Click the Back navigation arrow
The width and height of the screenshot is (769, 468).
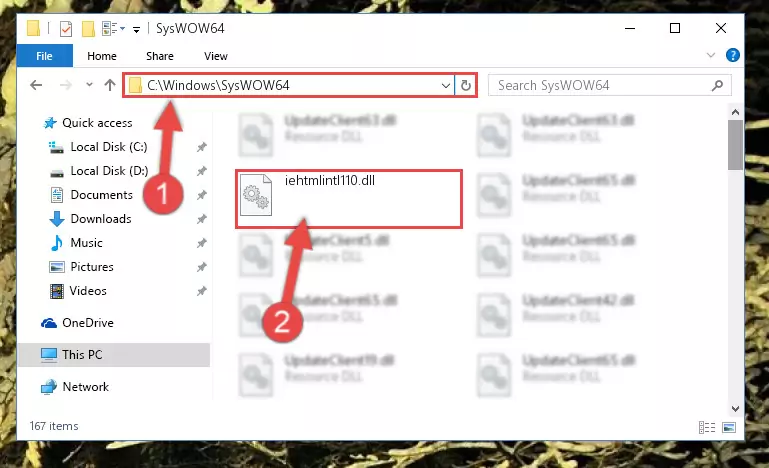click(36, 85)
